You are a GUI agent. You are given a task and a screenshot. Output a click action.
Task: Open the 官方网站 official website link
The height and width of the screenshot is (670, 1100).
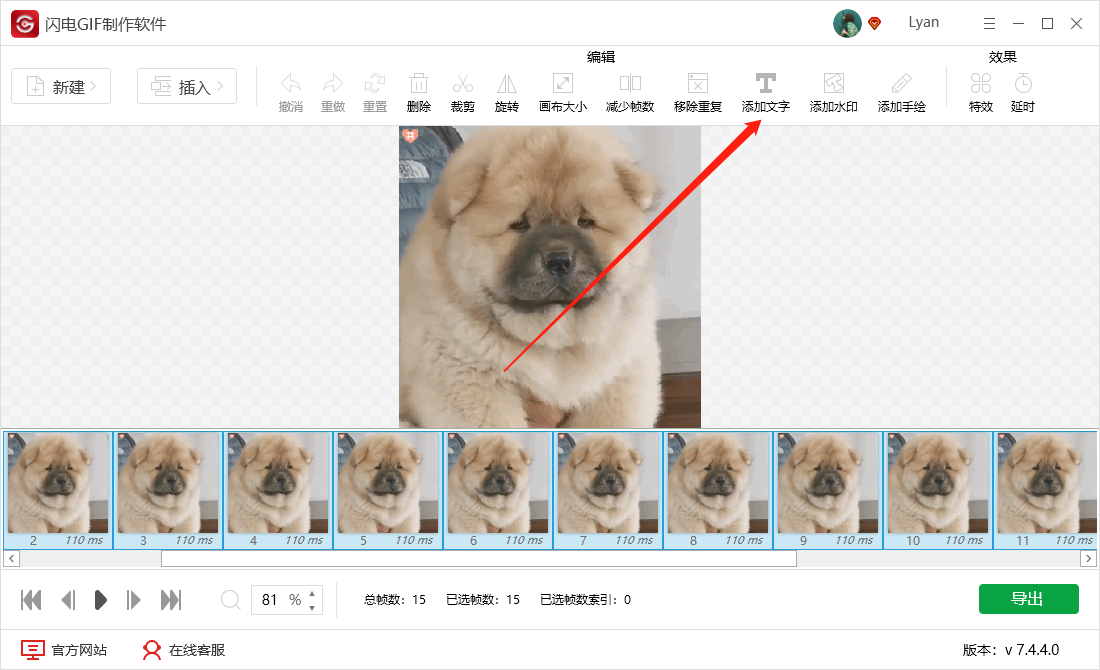pyautogui.click(x=67, y=649)
